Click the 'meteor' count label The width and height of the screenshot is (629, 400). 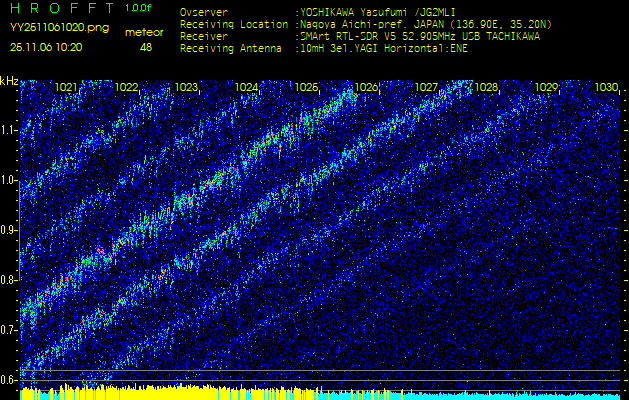144,33
